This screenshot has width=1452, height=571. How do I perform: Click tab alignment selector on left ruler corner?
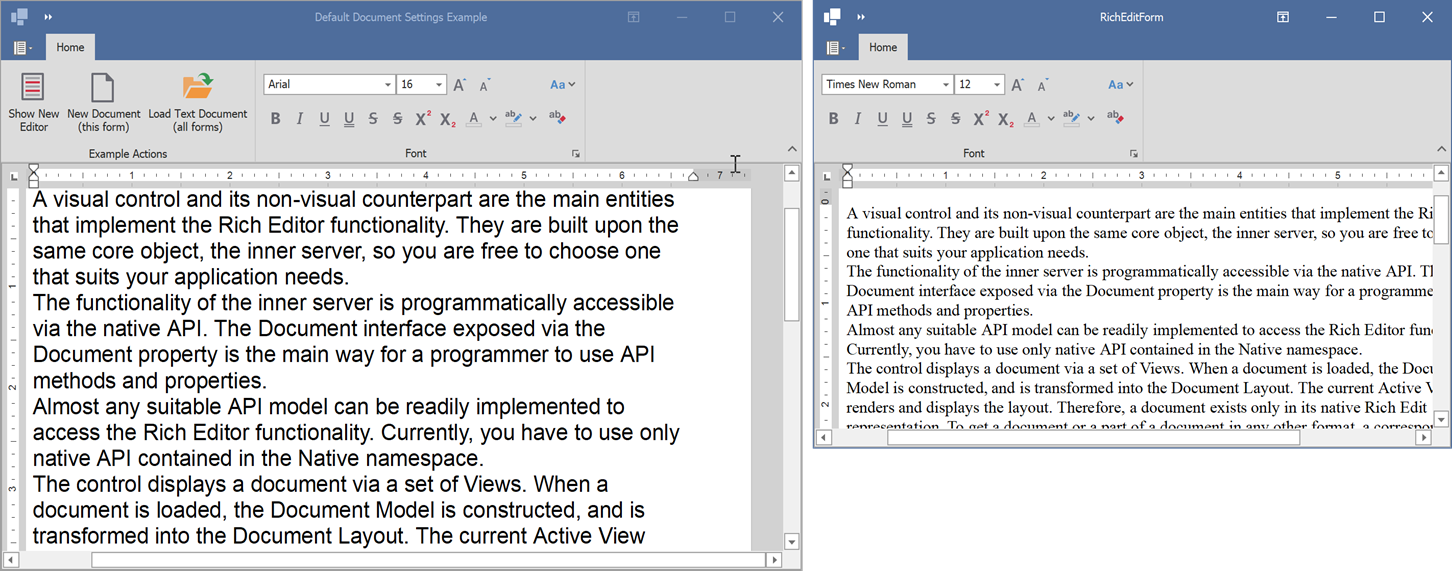point(14,176)
